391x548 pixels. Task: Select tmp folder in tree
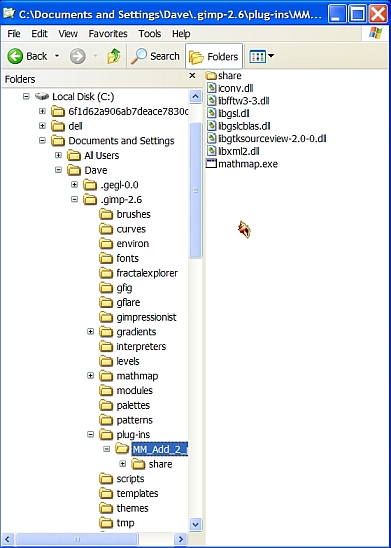[x=117, y=522]
